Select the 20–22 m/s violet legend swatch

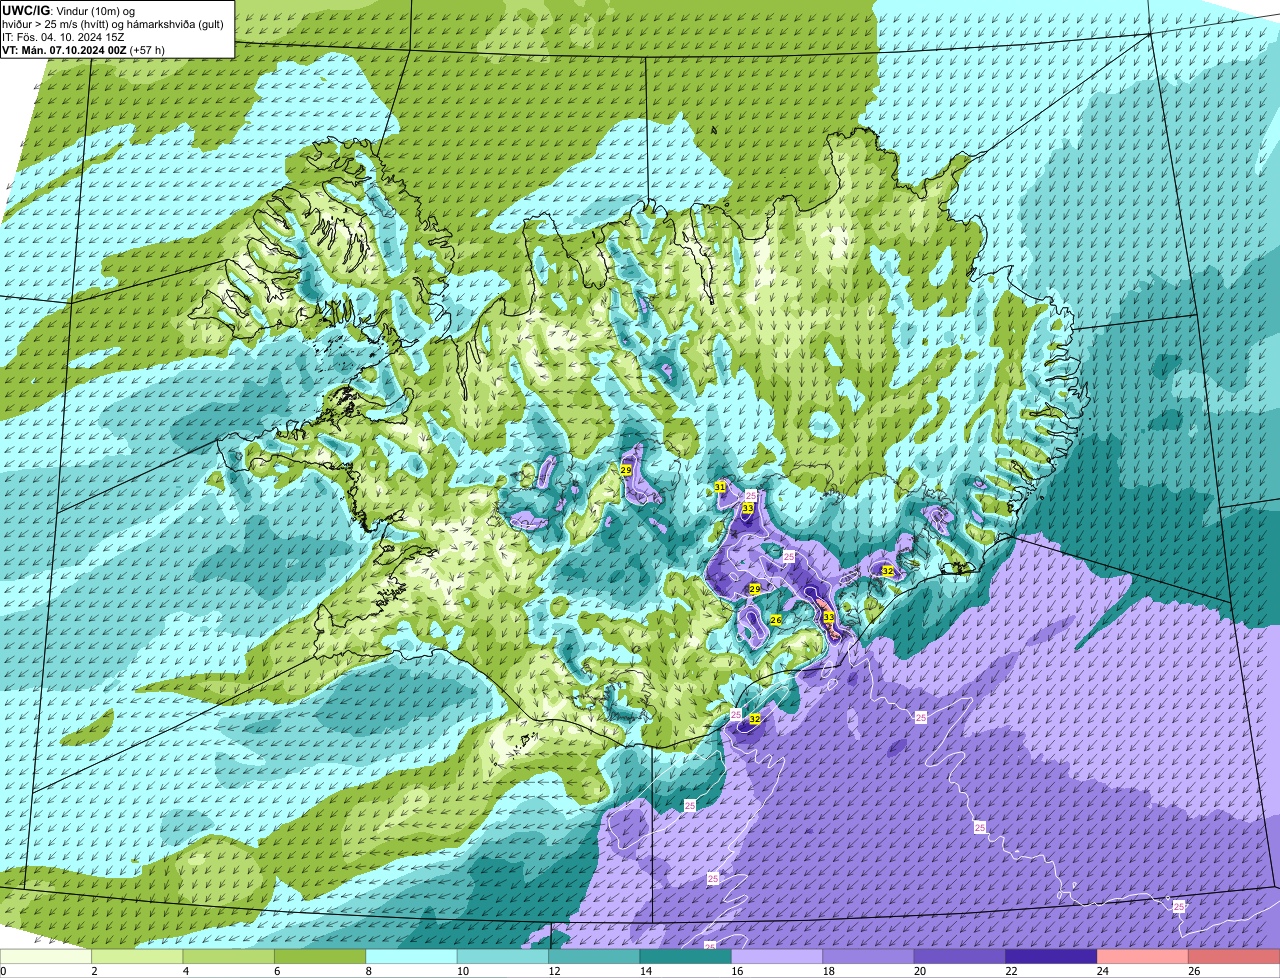[960, 956]
